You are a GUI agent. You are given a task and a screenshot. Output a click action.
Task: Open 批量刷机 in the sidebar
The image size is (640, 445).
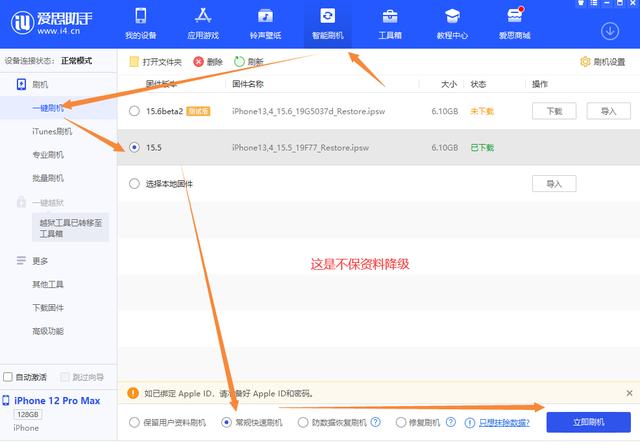[48, 178]
